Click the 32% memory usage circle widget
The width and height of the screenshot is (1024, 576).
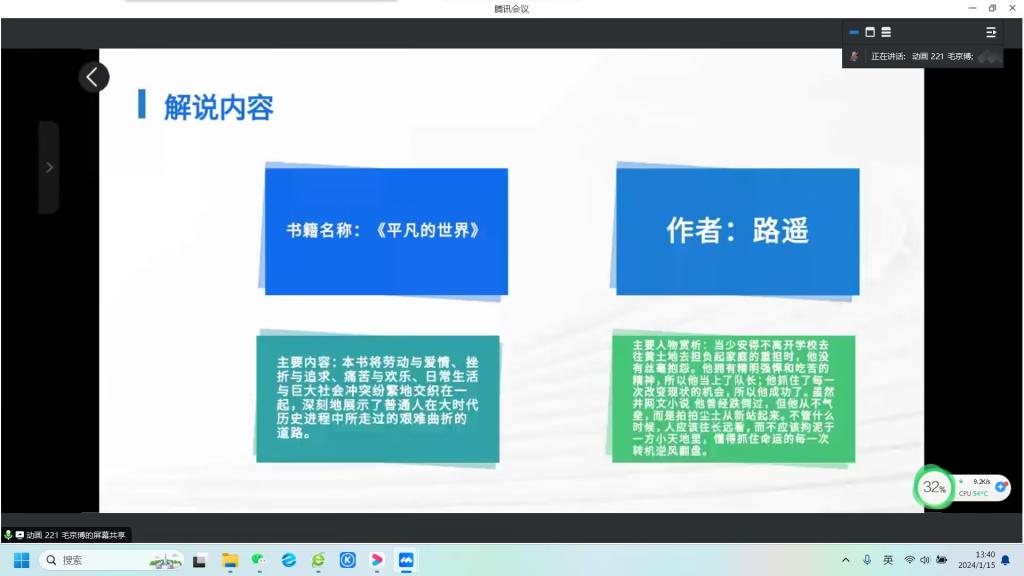[x=935, y=488]
